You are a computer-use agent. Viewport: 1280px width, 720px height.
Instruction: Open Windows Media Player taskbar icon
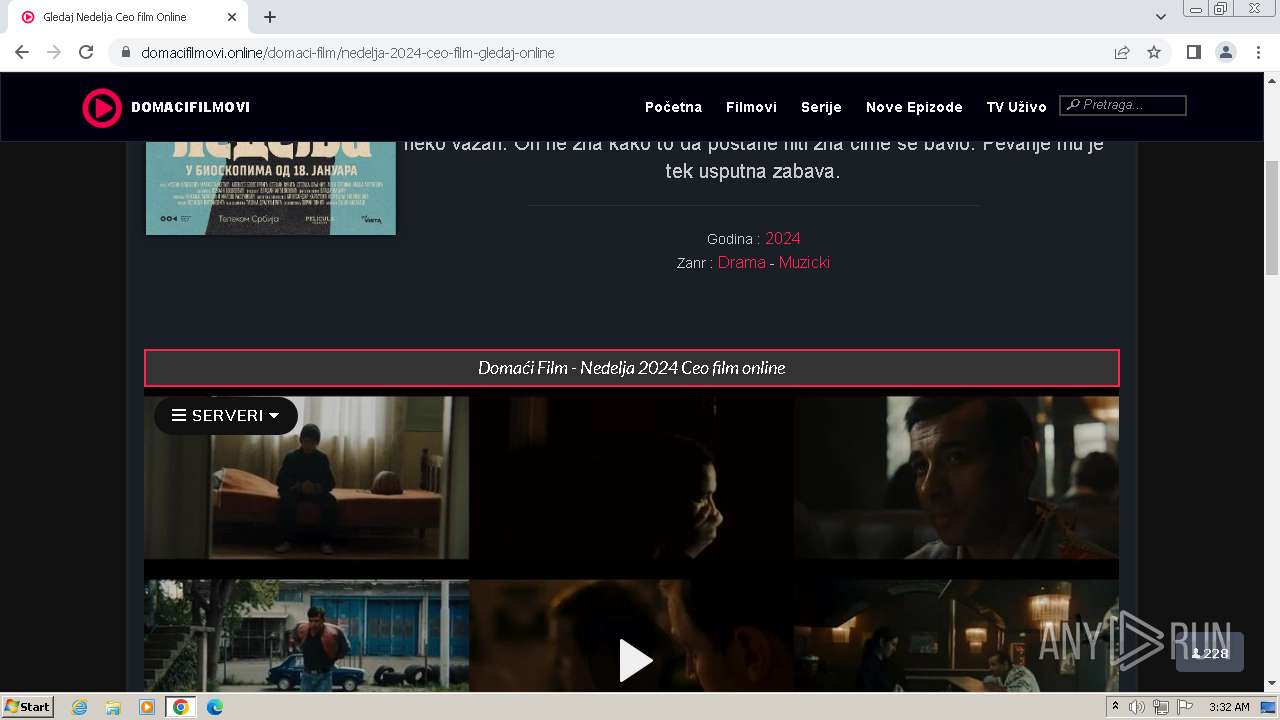click(146, 707)
